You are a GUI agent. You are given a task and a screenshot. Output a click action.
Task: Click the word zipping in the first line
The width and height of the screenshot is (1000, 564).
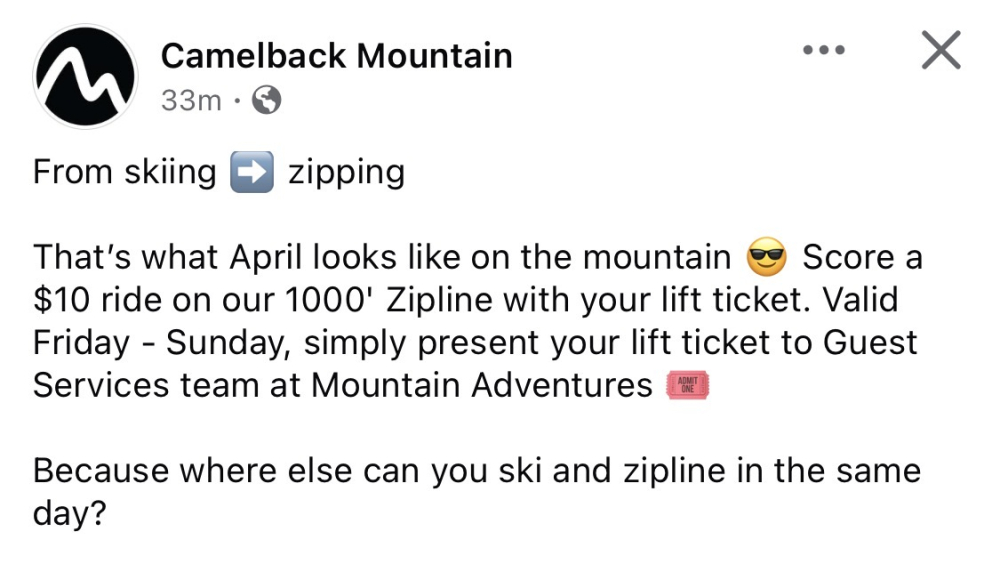pos(346,173)
